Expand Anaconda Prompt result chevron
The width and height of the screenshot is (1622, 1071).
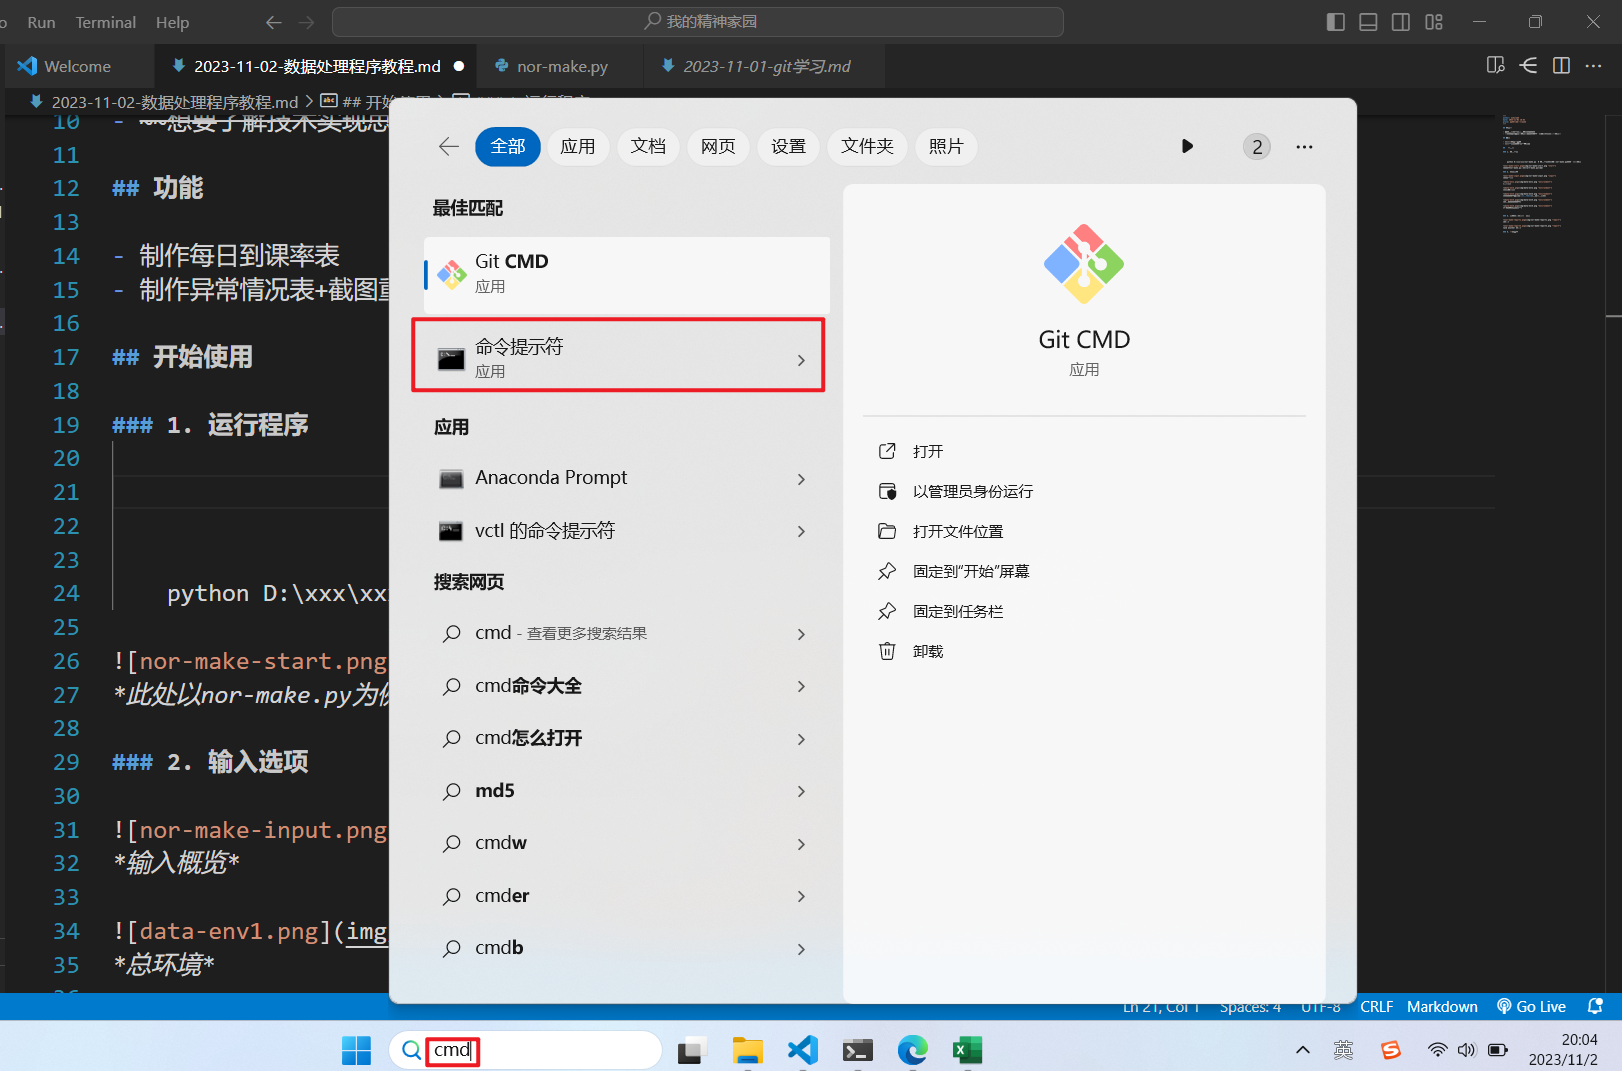(801, 479)
